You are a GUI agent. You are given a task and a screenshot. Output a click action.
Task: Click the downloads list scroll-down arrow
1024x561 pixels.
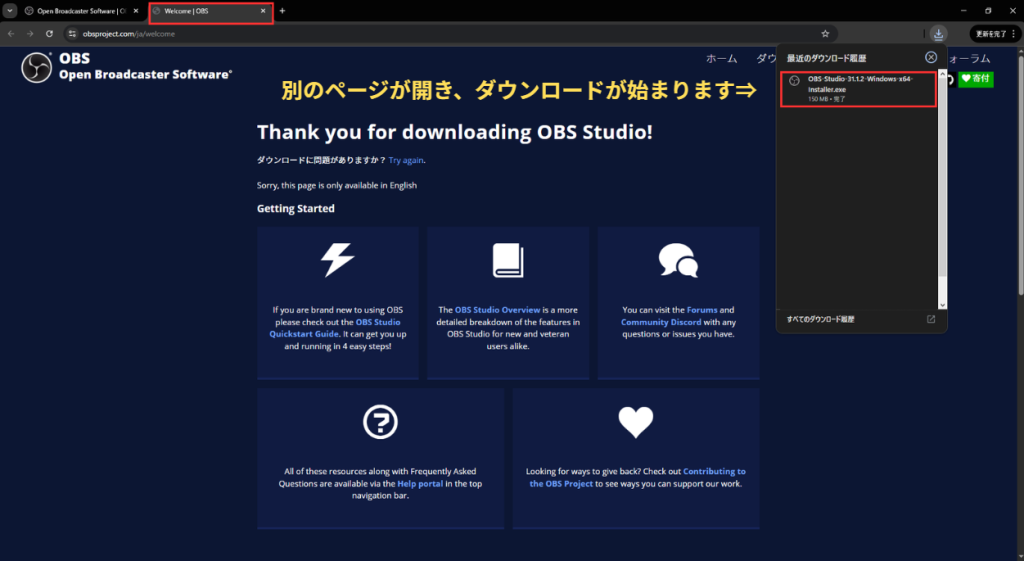[x=941, y=304]
